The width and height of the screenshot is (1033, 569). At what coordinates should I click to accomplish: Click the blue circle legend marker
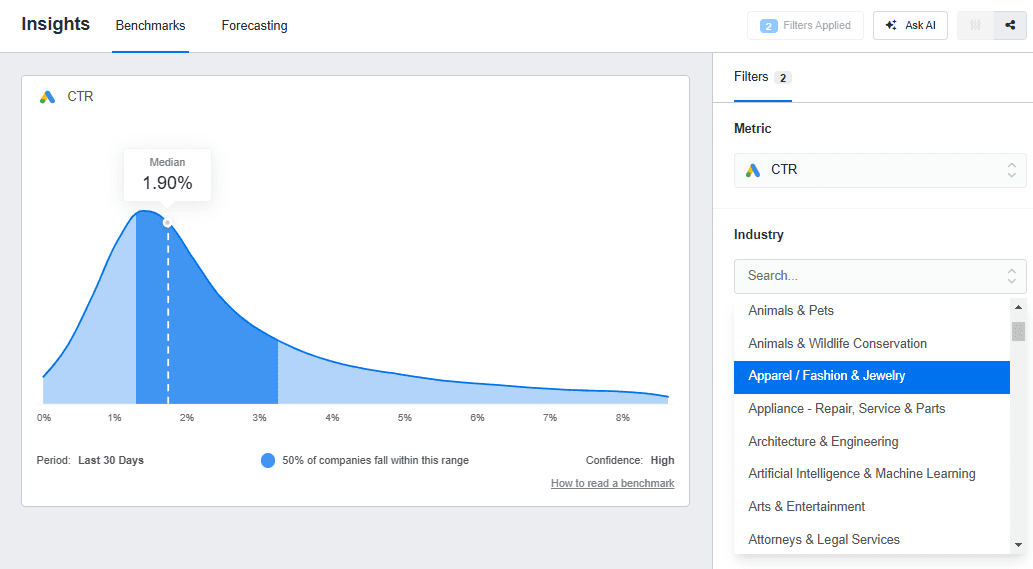click(x=268, y=460)
